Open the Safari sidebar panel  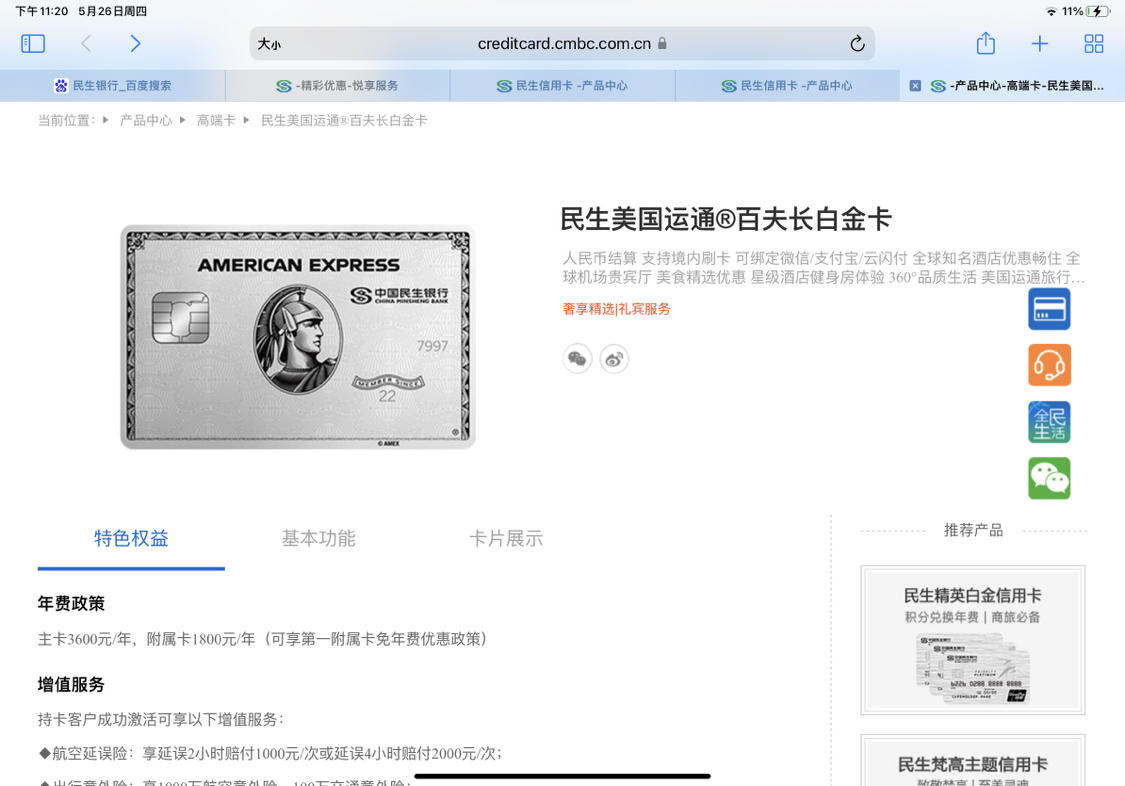[x=33, y=44]
